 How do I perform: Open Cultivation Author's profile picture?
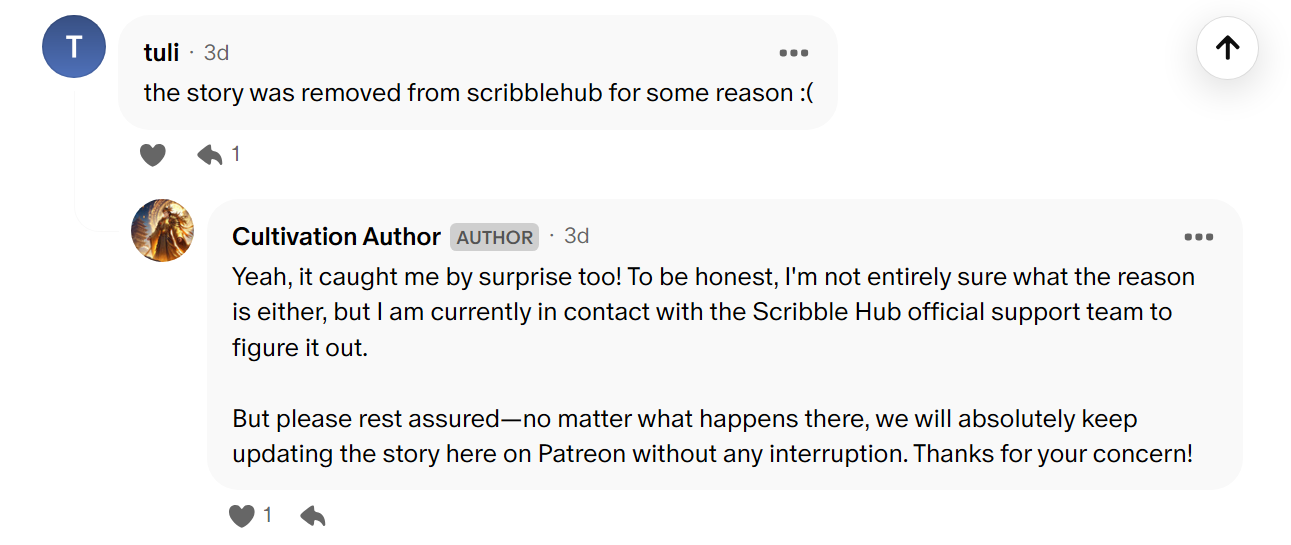tap(163, 230)
